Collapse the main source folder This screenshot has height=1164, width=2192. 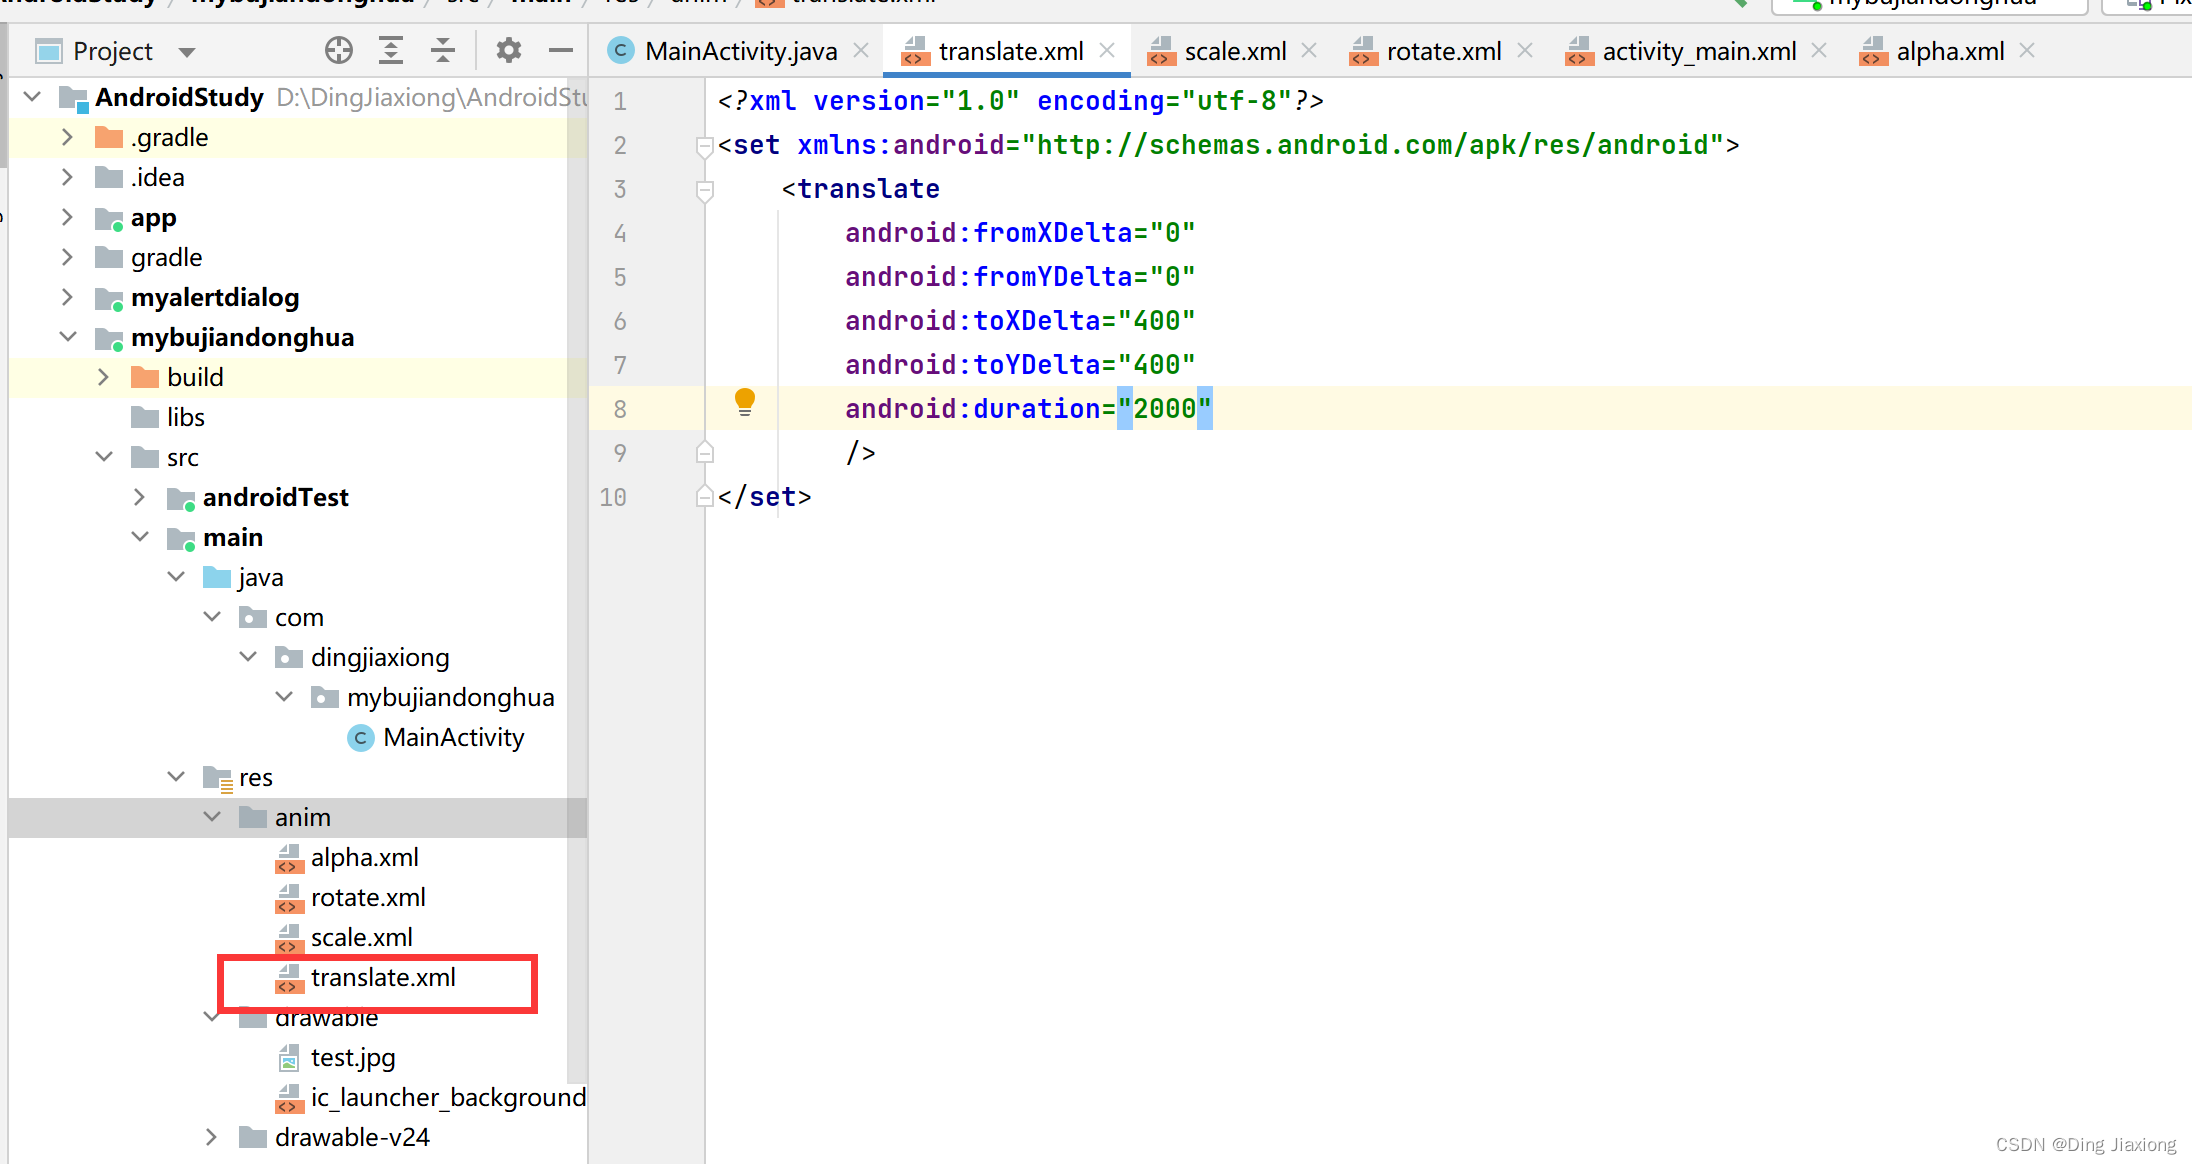140,537
